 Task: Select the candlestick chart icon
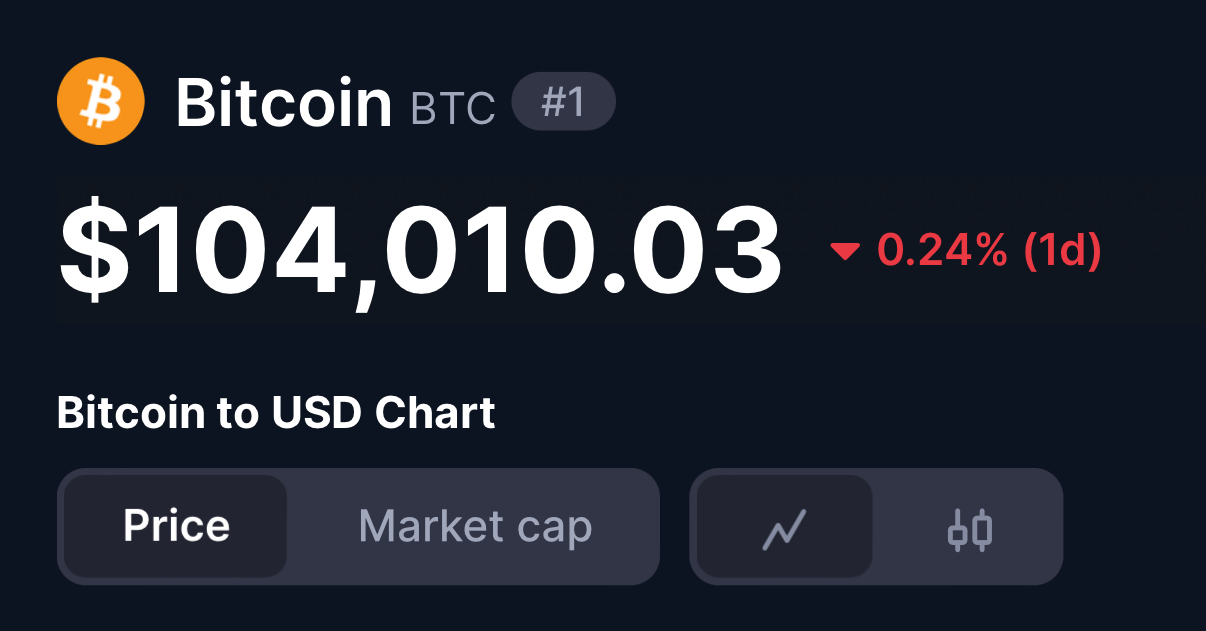coord(969,527)
